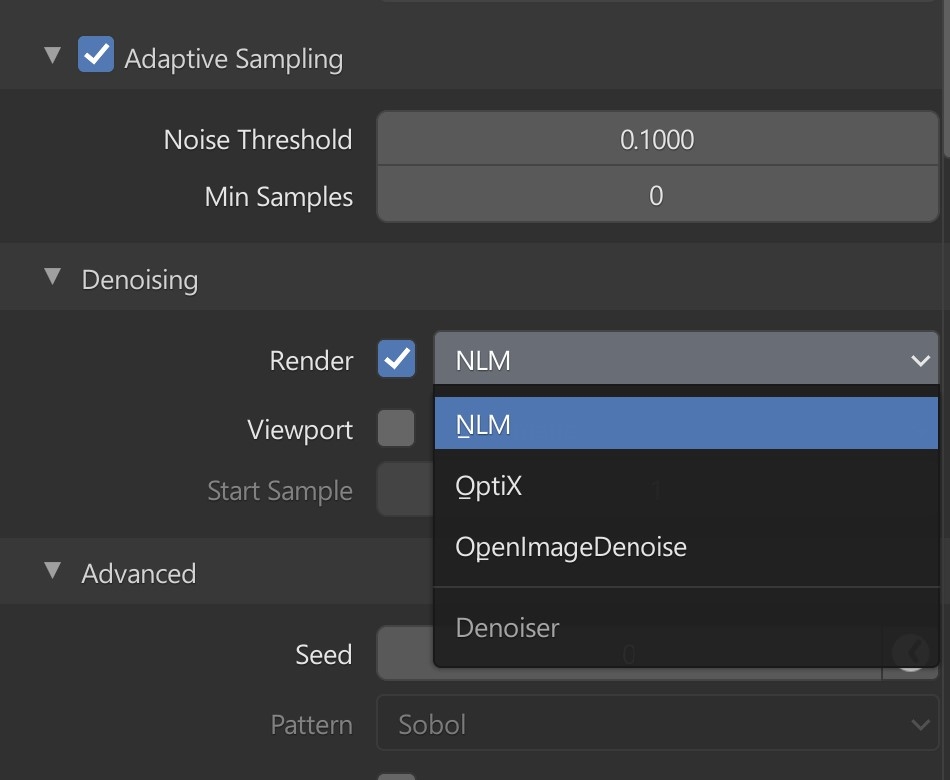Click the chevron arrow on the NLM dropdown
Viewport: 950px width, 780px height.
(920, 360)
